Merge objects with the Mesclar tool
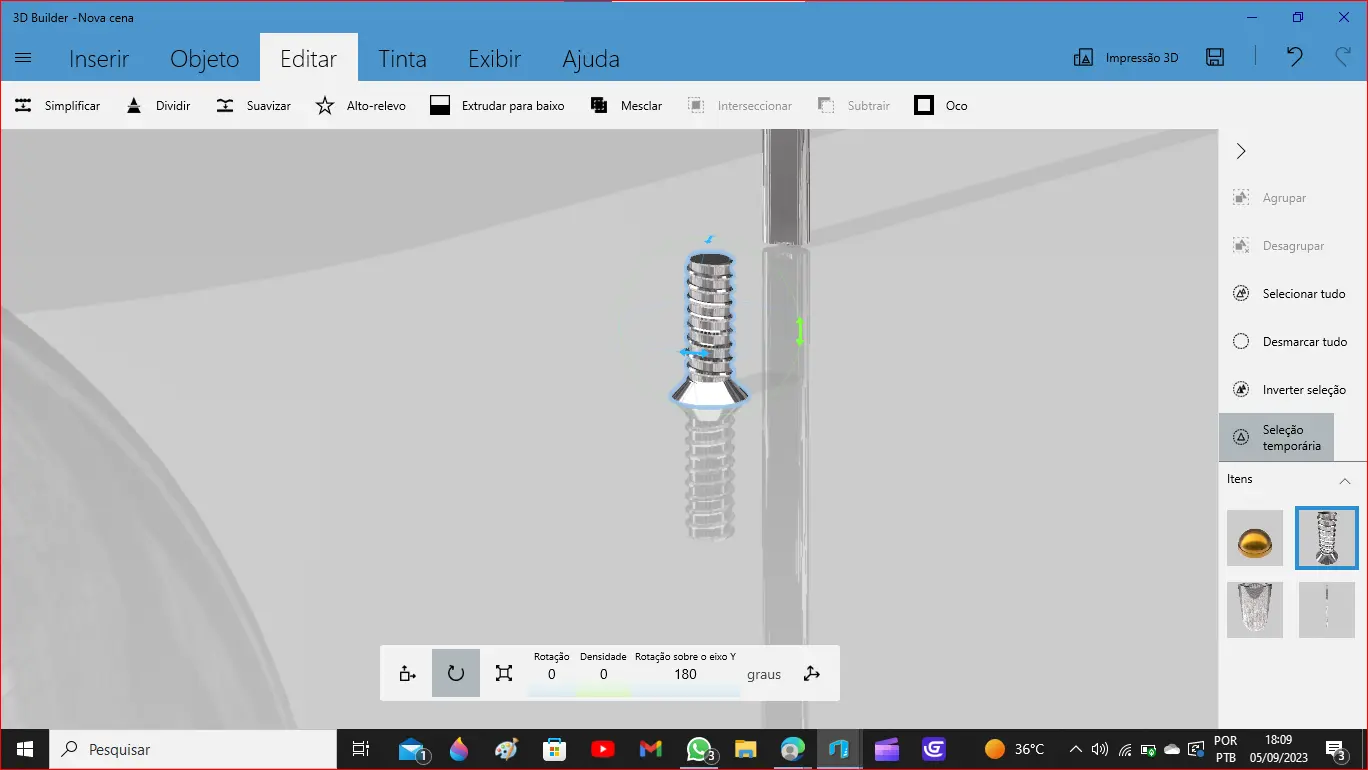This screenshot has width=1368, height=770. click(x=625, y=105)
